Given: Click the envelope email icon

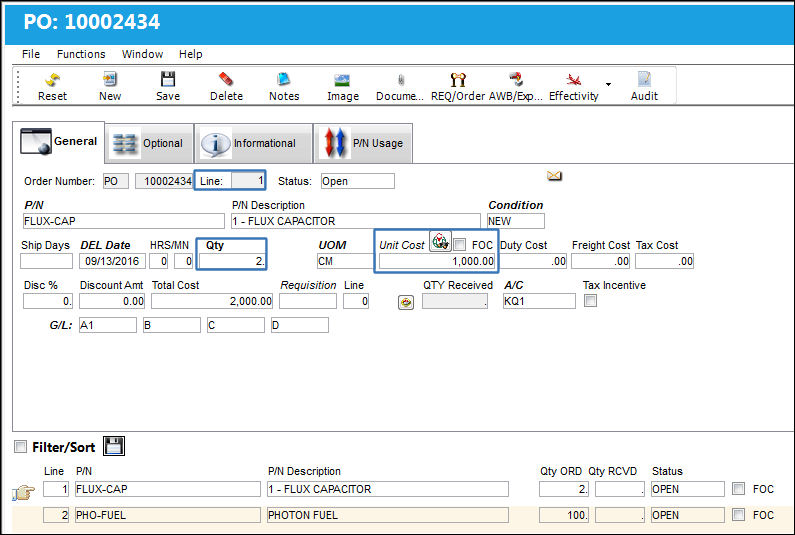Looking at the screenshot, I should 554,176.
